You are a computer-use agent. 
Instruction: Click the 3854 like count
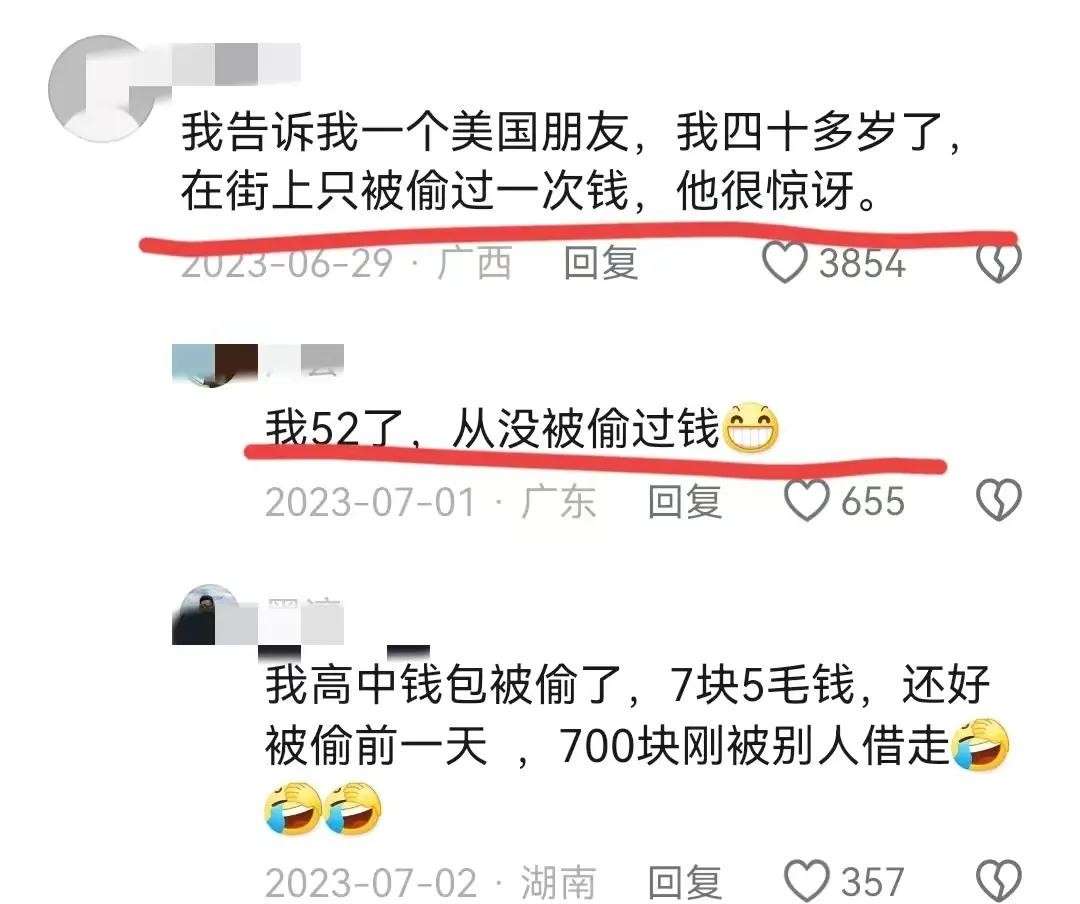coord(862,263)
